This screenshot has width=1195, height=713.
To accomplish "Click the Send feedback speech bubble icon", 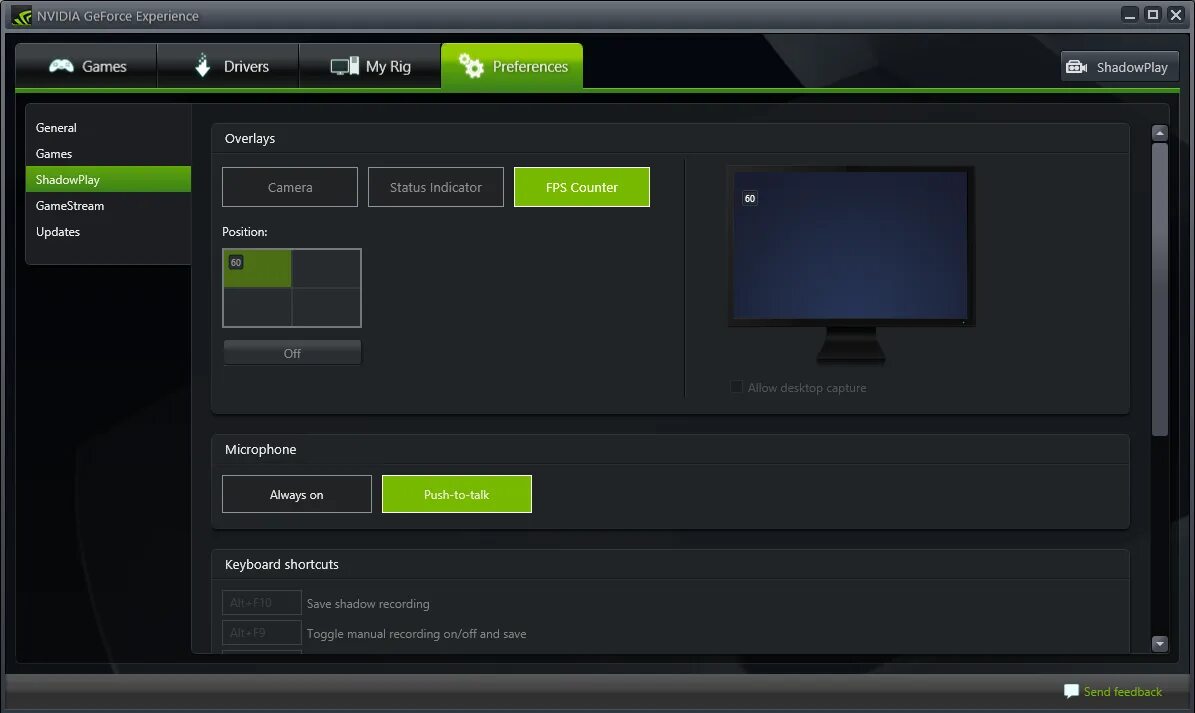I will pyautogui.click(x=1071, y=691).
